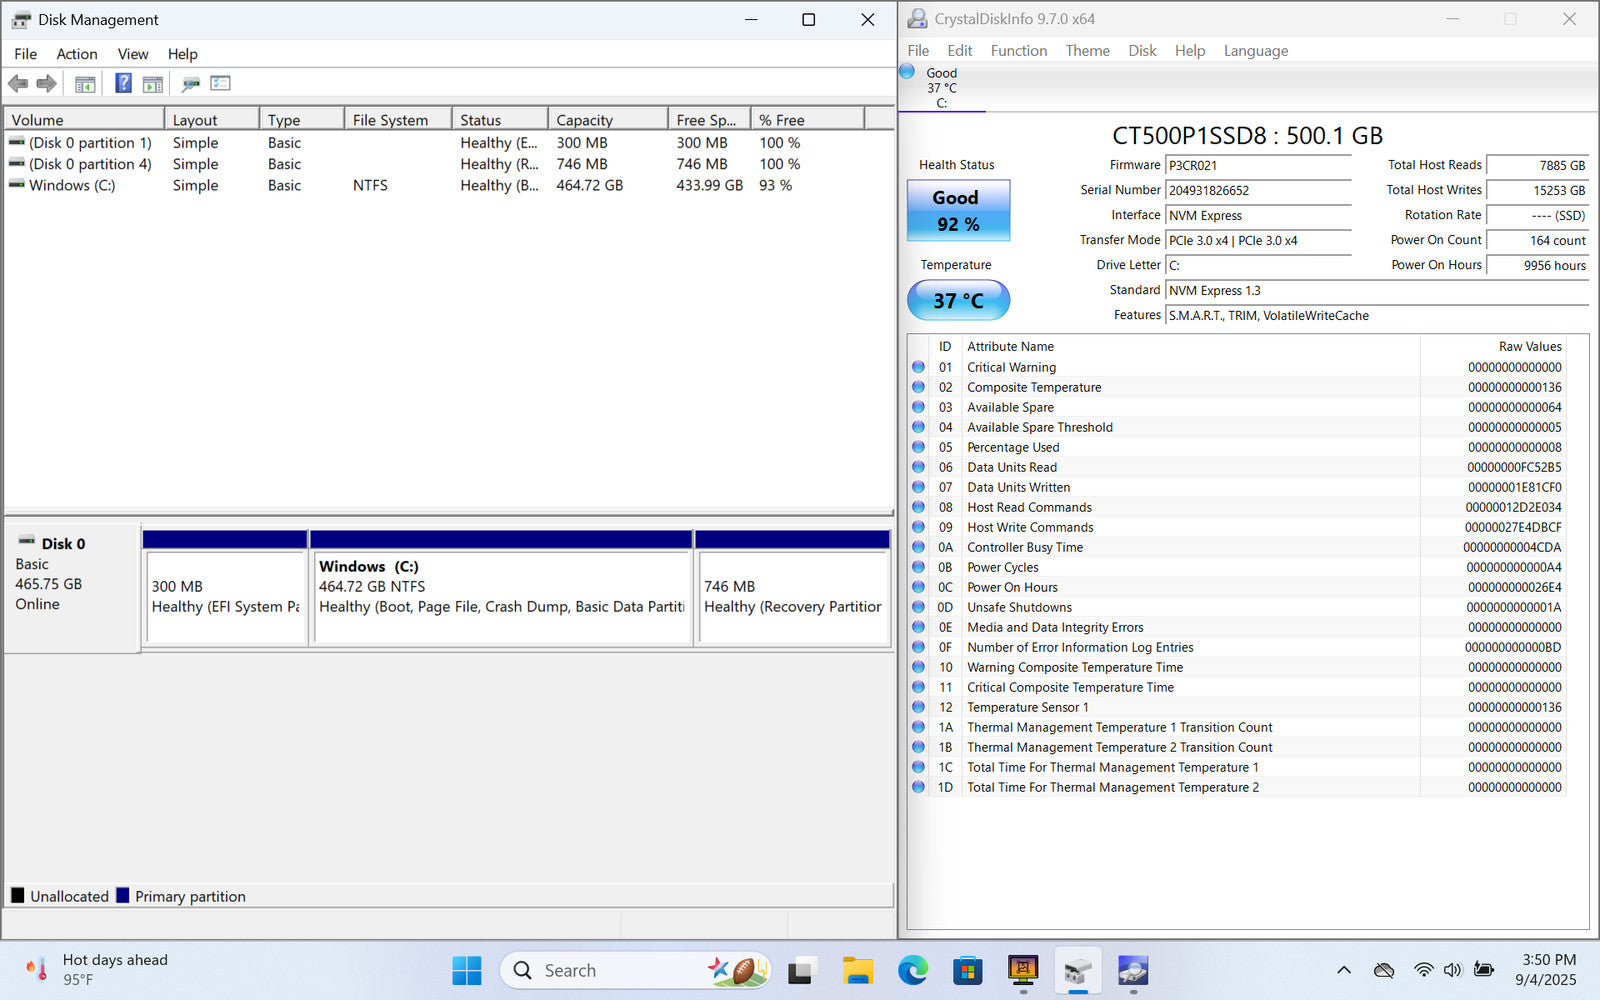Open Microsoft Store from the taskbar
Image resolution: width=1600 pixels, height=1000 pixels.
point(967,970)
